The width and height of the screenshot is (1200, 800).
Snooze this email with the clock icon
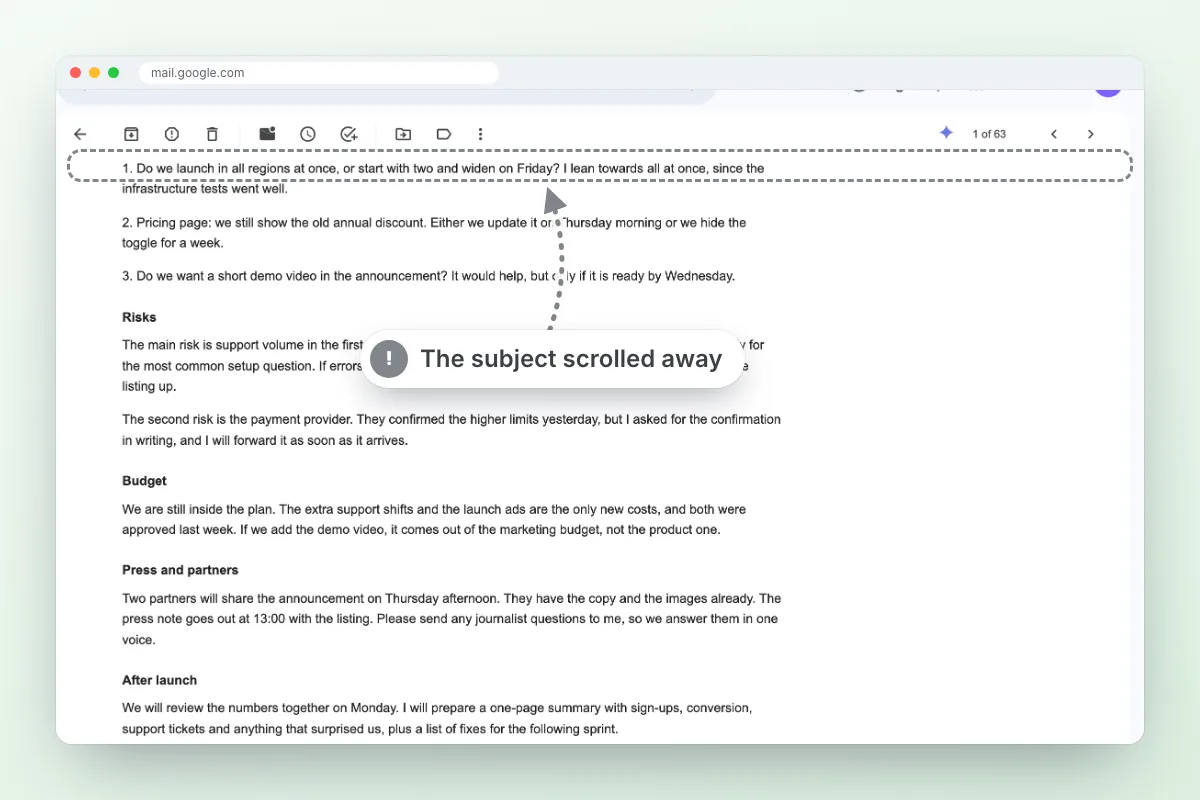(x=308, y=134)
